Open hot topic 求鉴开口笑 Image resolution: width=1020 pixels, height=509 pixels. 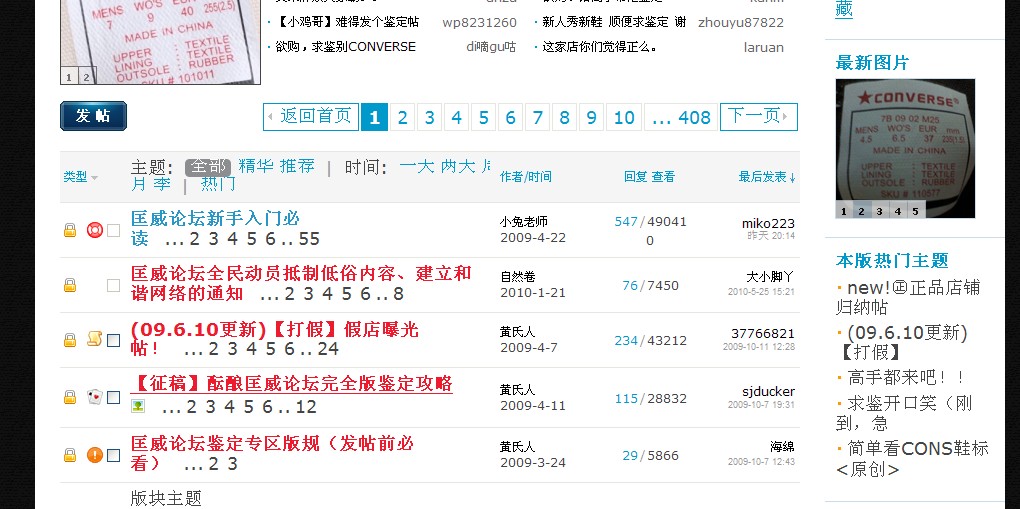904,413
